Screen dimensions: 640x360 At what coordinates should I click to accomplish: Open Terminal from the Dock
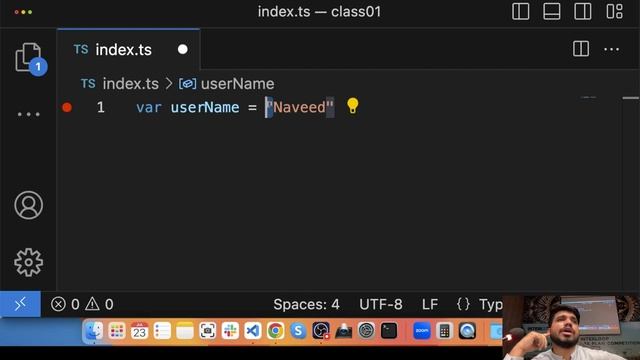389,331
